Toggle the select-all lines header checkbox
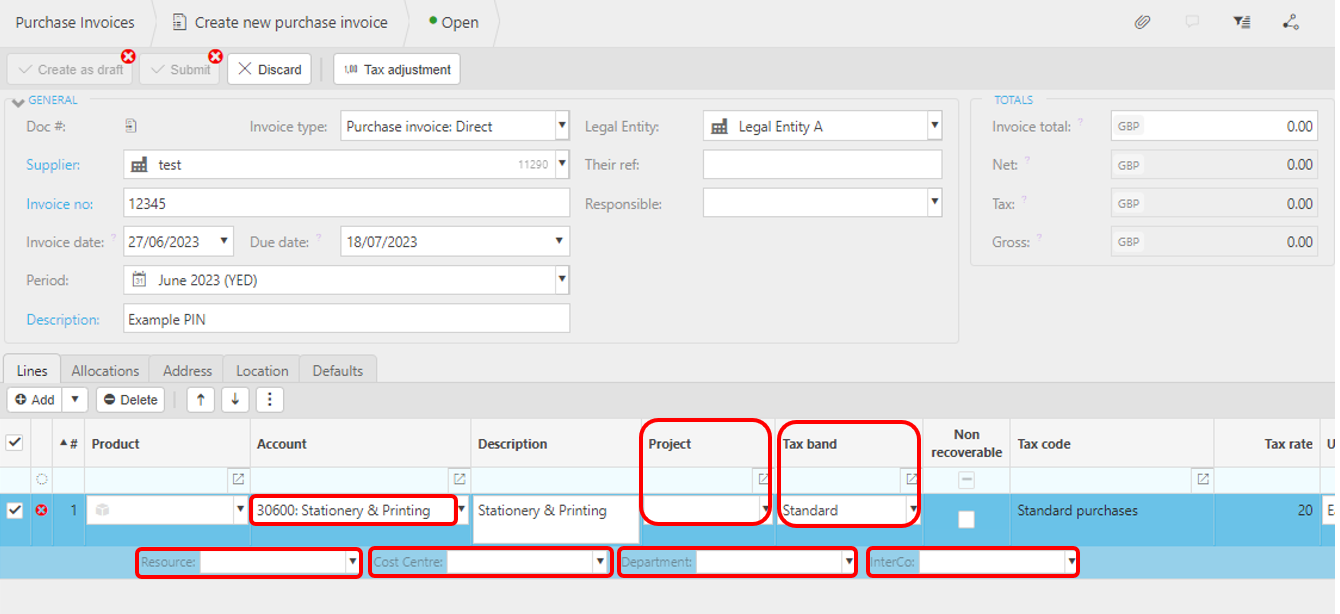 click(x=15, y=442)
